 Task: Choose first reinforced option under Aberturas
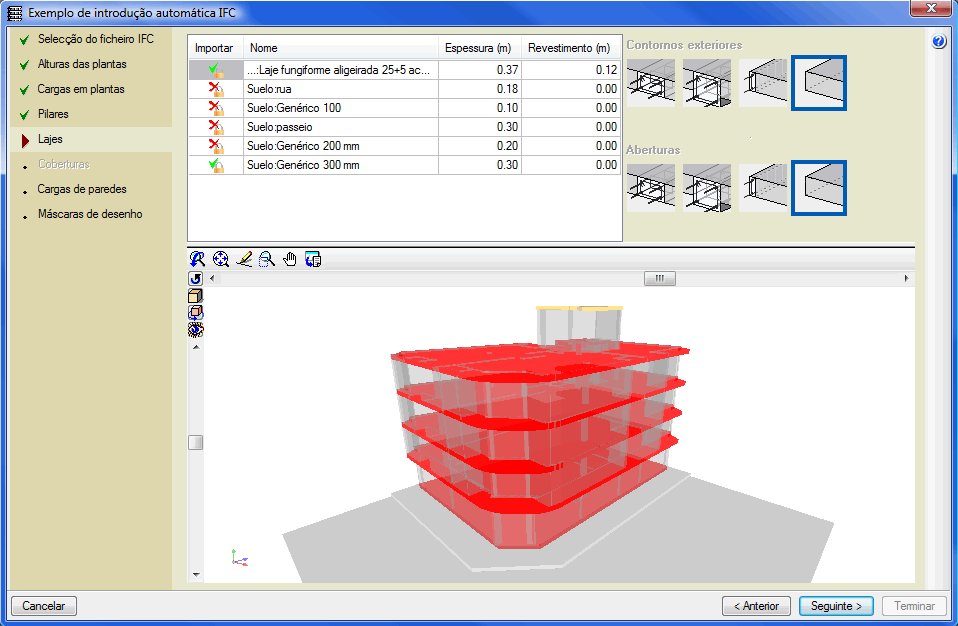[651, 188]
